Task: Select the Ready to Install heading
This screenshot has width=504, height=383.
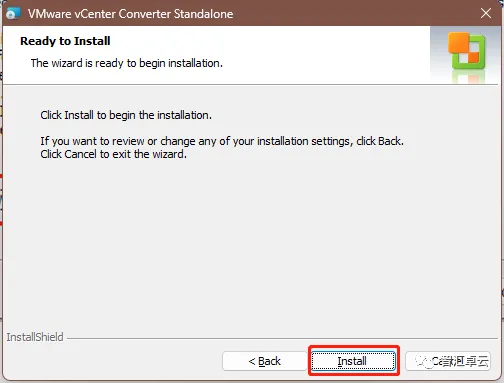Action: coord(65,41)
